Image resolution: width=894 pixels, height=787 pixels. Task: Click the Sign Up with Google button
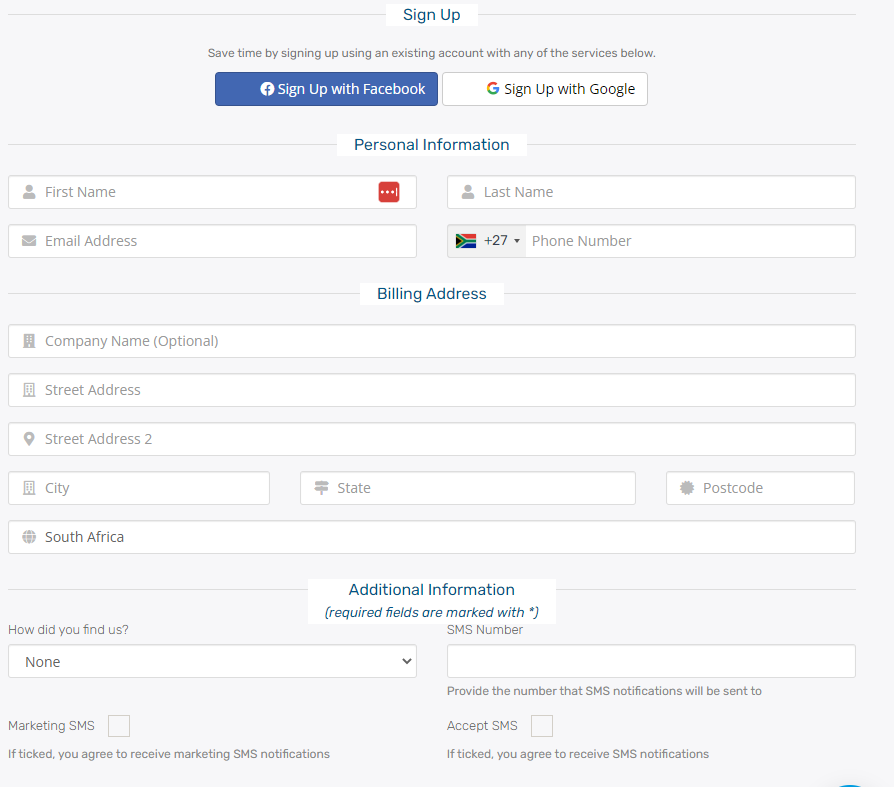[x=544, y=89]
